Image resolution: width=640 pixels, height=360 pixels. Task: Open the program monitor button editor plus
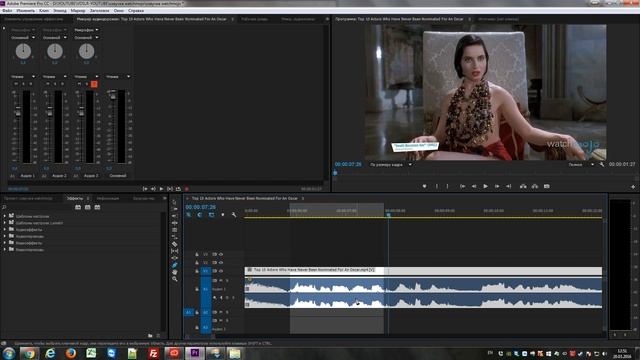[633, 187]
